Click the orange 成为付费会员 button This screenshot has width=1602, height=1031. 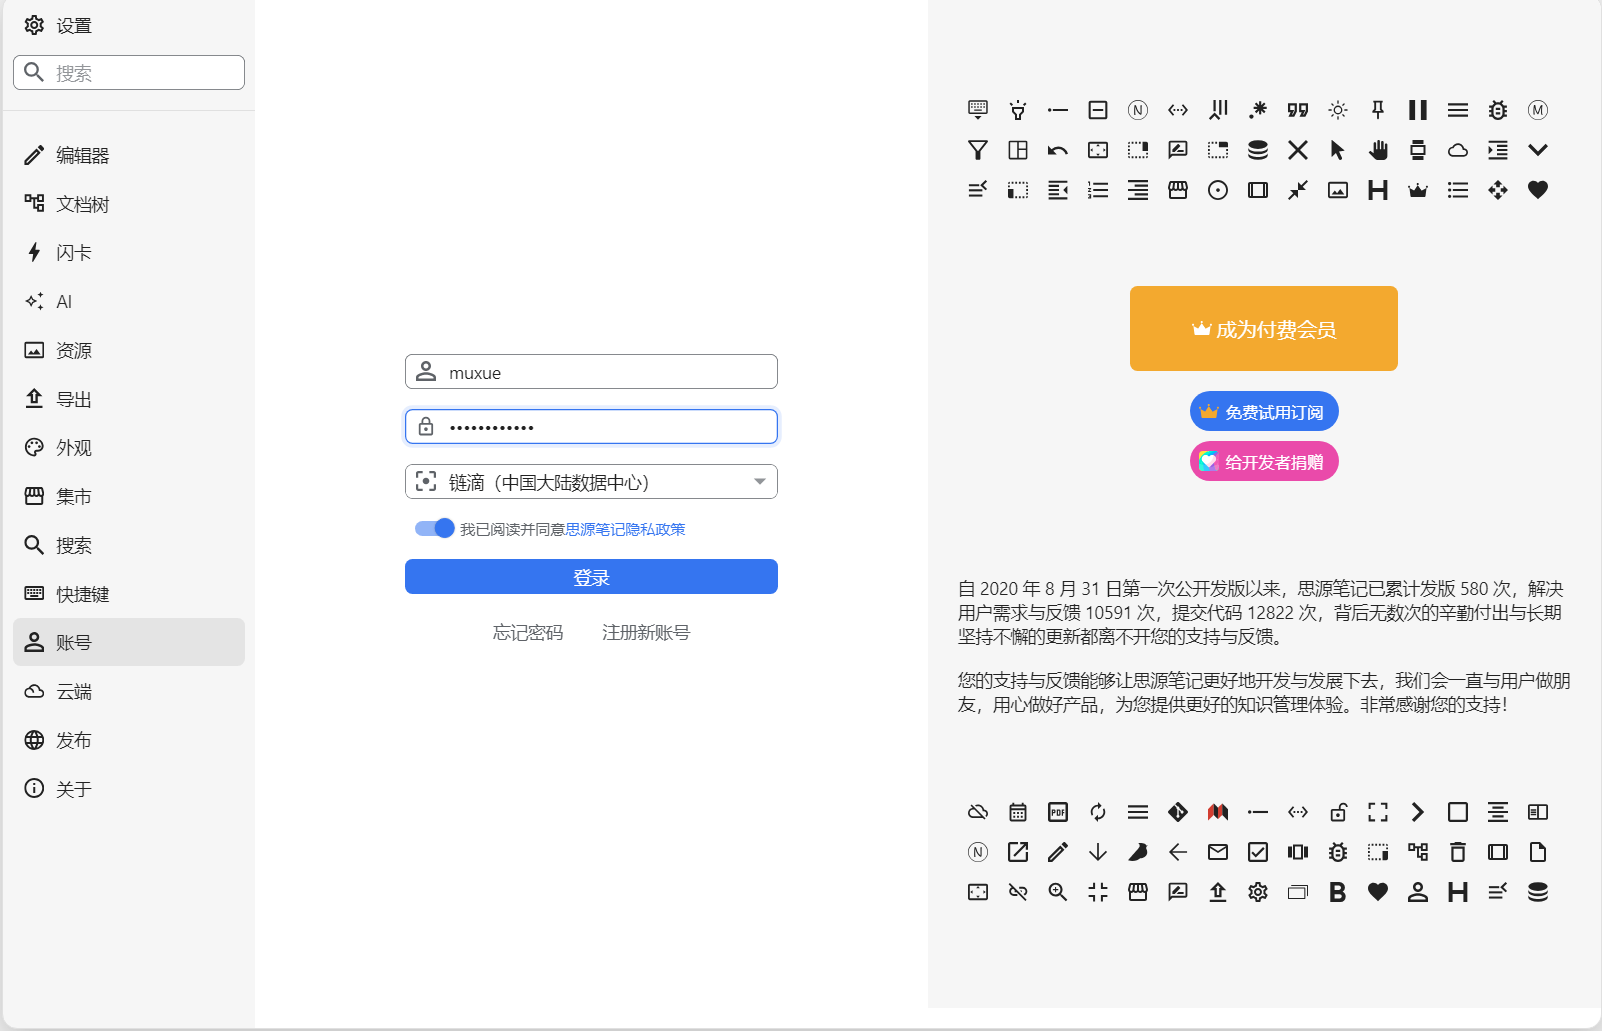click(x=1264, y=329)
